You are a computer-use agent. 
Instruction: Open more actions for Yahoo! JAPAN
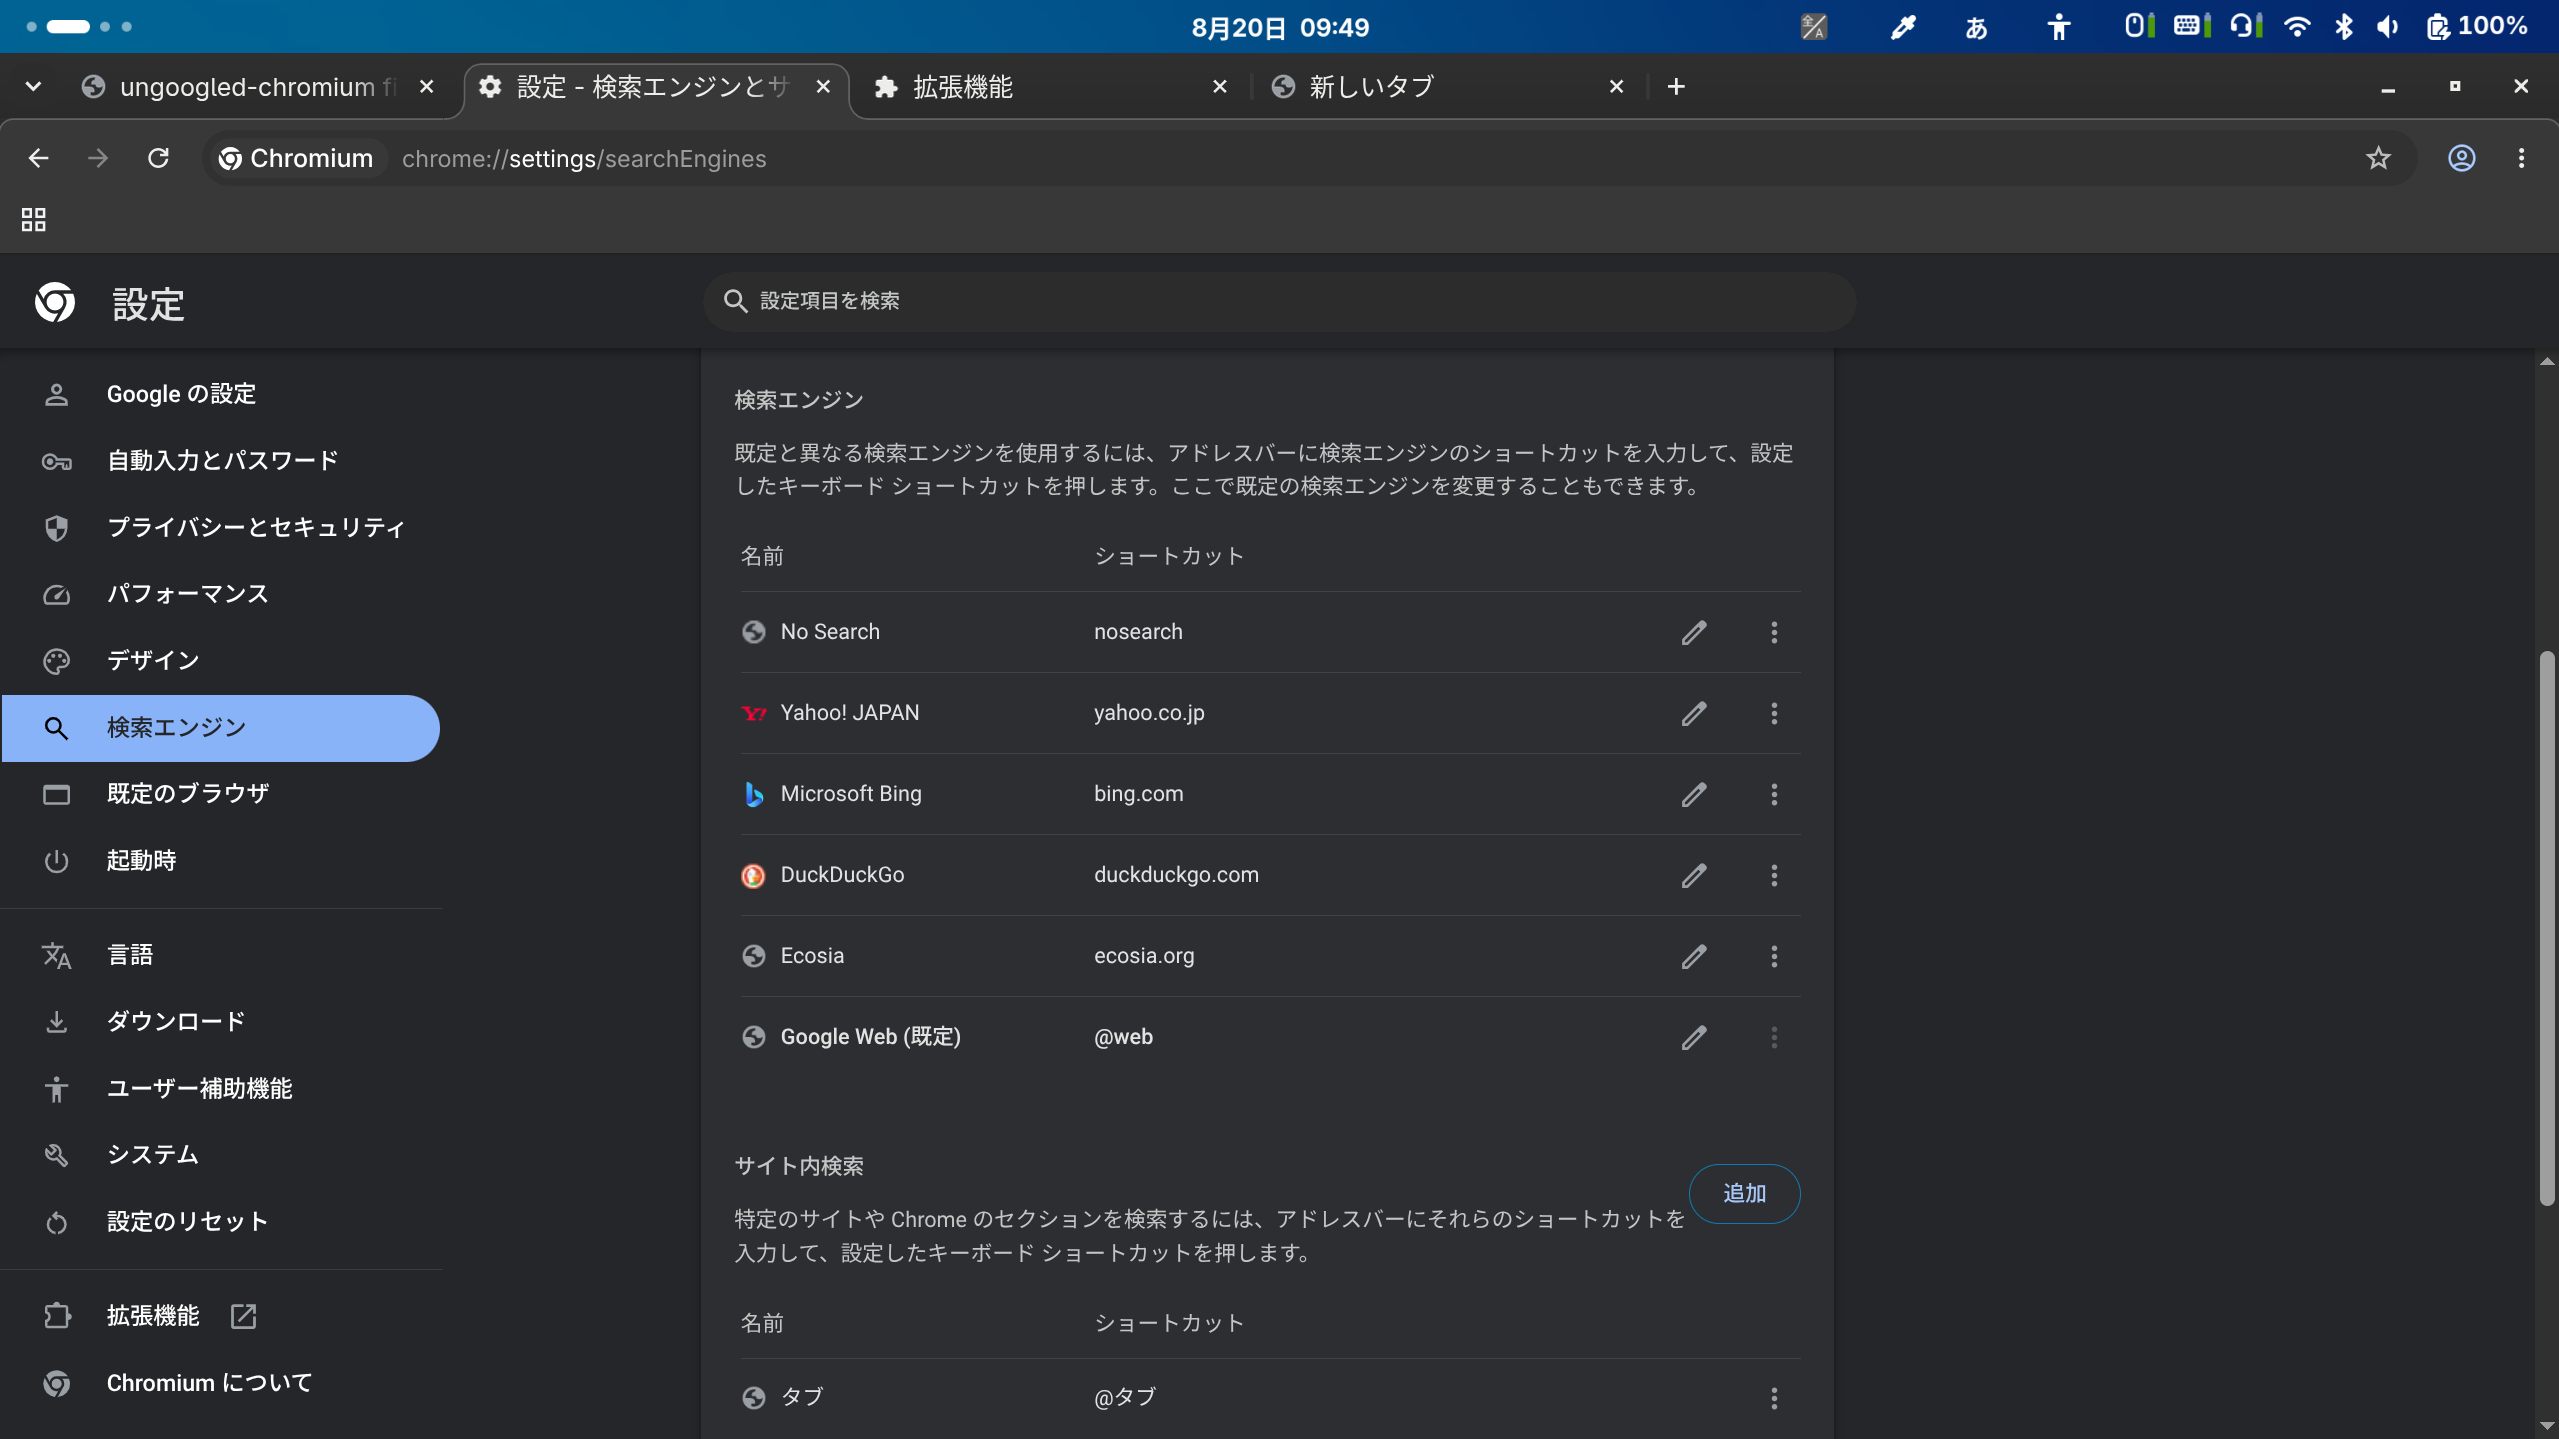pos(1774,713)
